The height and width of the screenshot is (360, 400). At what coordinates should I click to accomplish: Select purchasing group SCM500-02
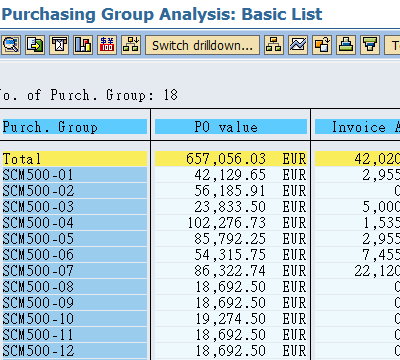pos(74,191)
